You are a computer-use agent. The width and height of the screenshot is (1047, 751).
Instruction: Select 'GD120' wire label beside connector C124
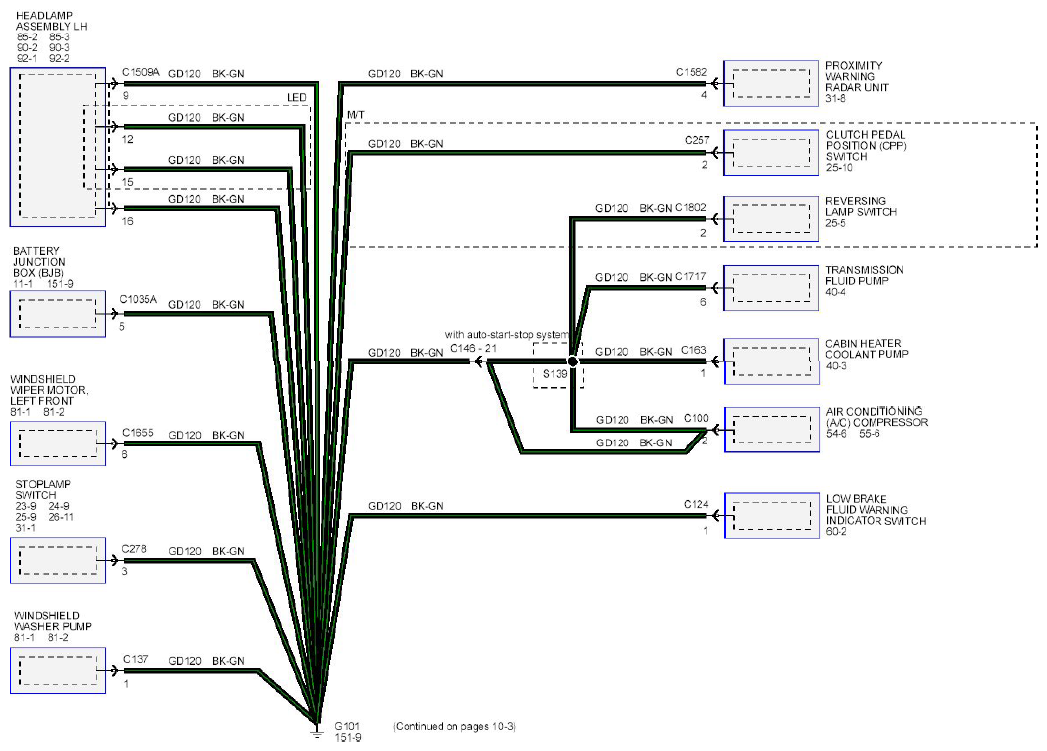click(385, 506)
